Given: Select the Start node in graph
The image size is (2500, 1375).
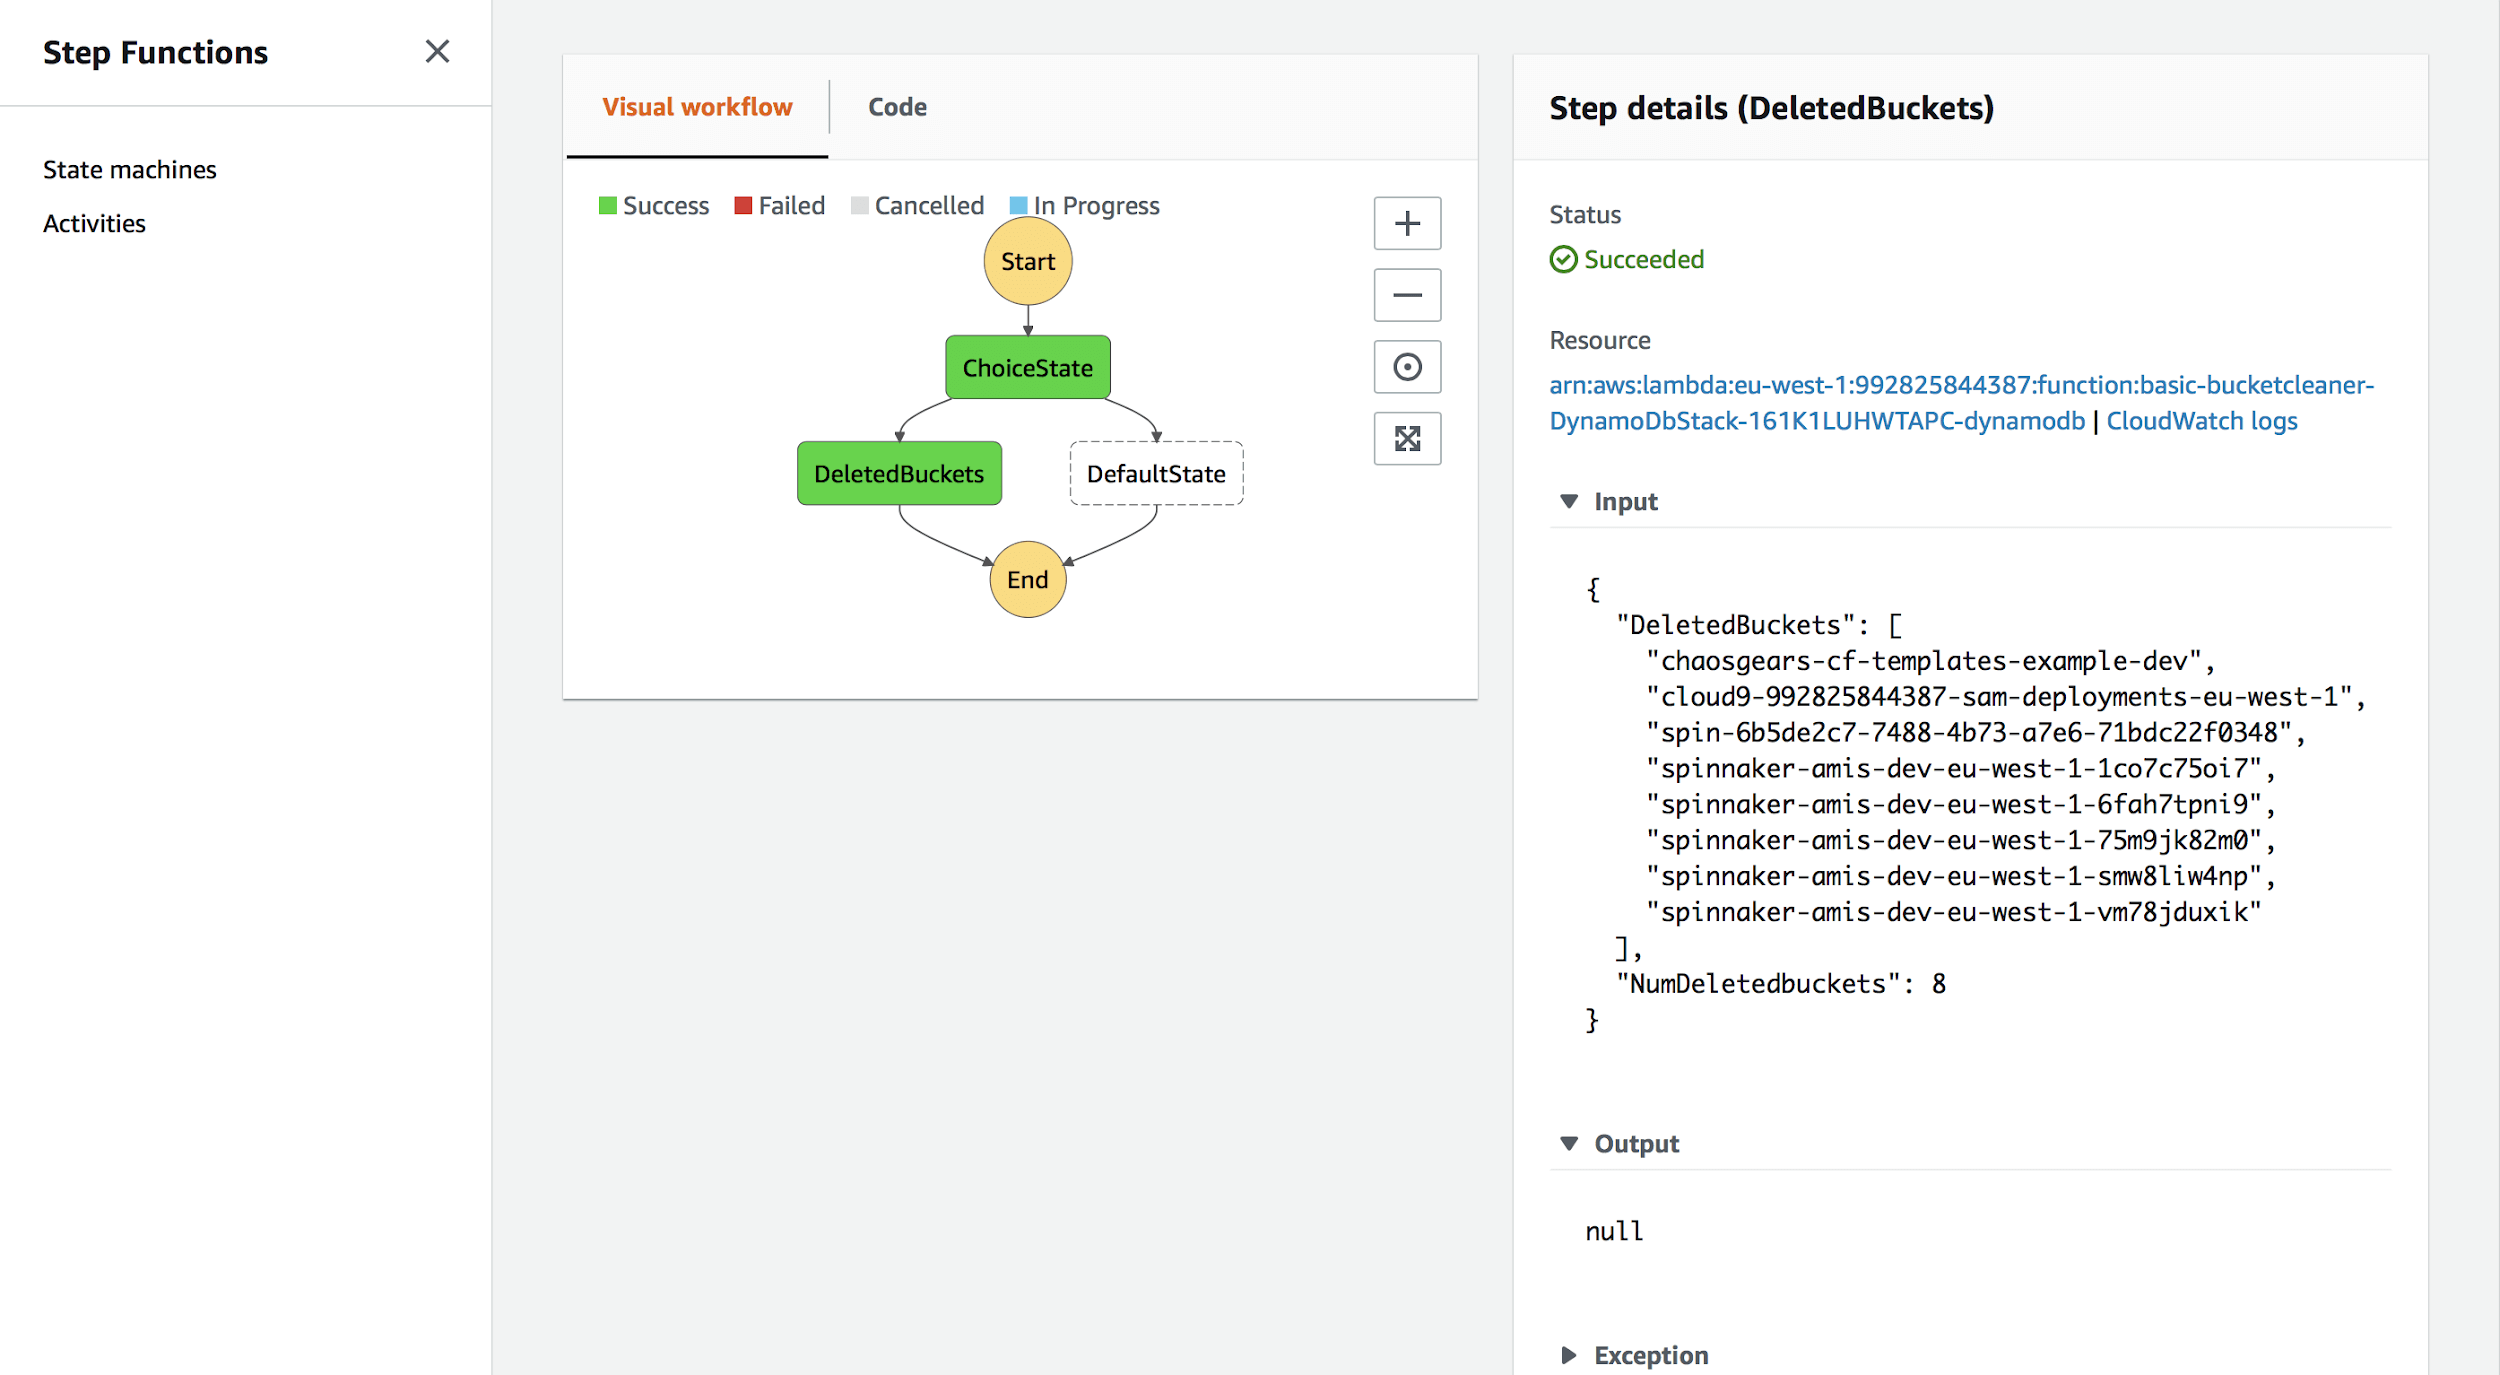Looking at the screenshot, I should (x=1027, y=262).
